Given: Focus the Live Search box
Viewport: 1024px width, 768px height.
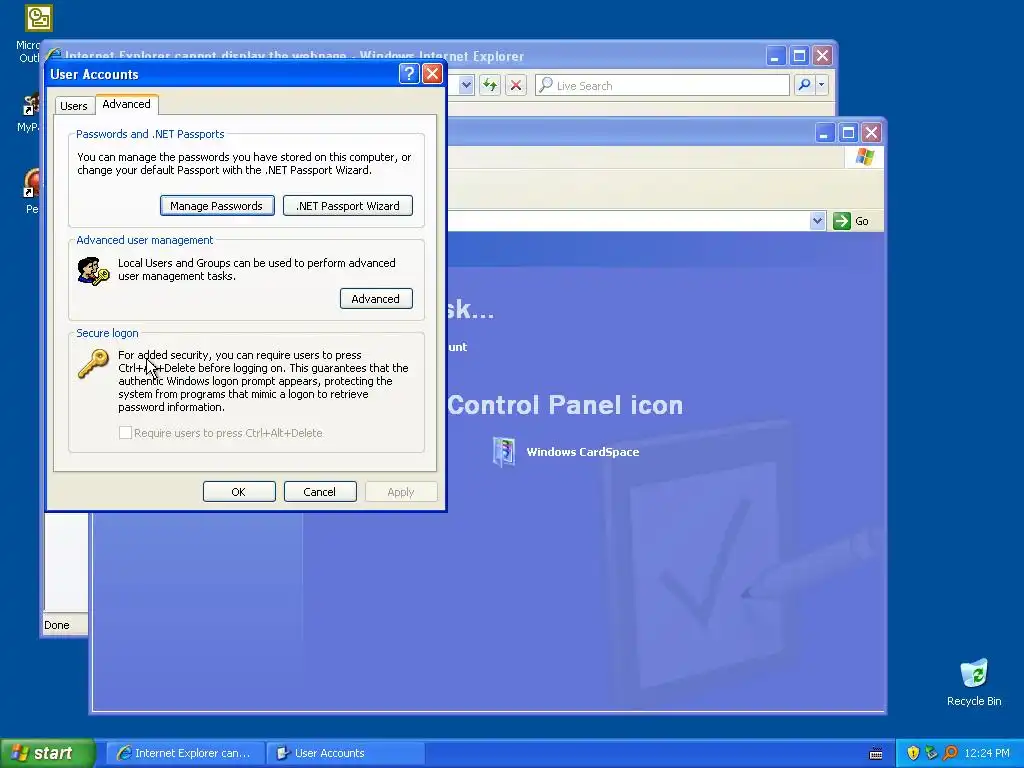Looking at the screenshot, I should 662,86.
